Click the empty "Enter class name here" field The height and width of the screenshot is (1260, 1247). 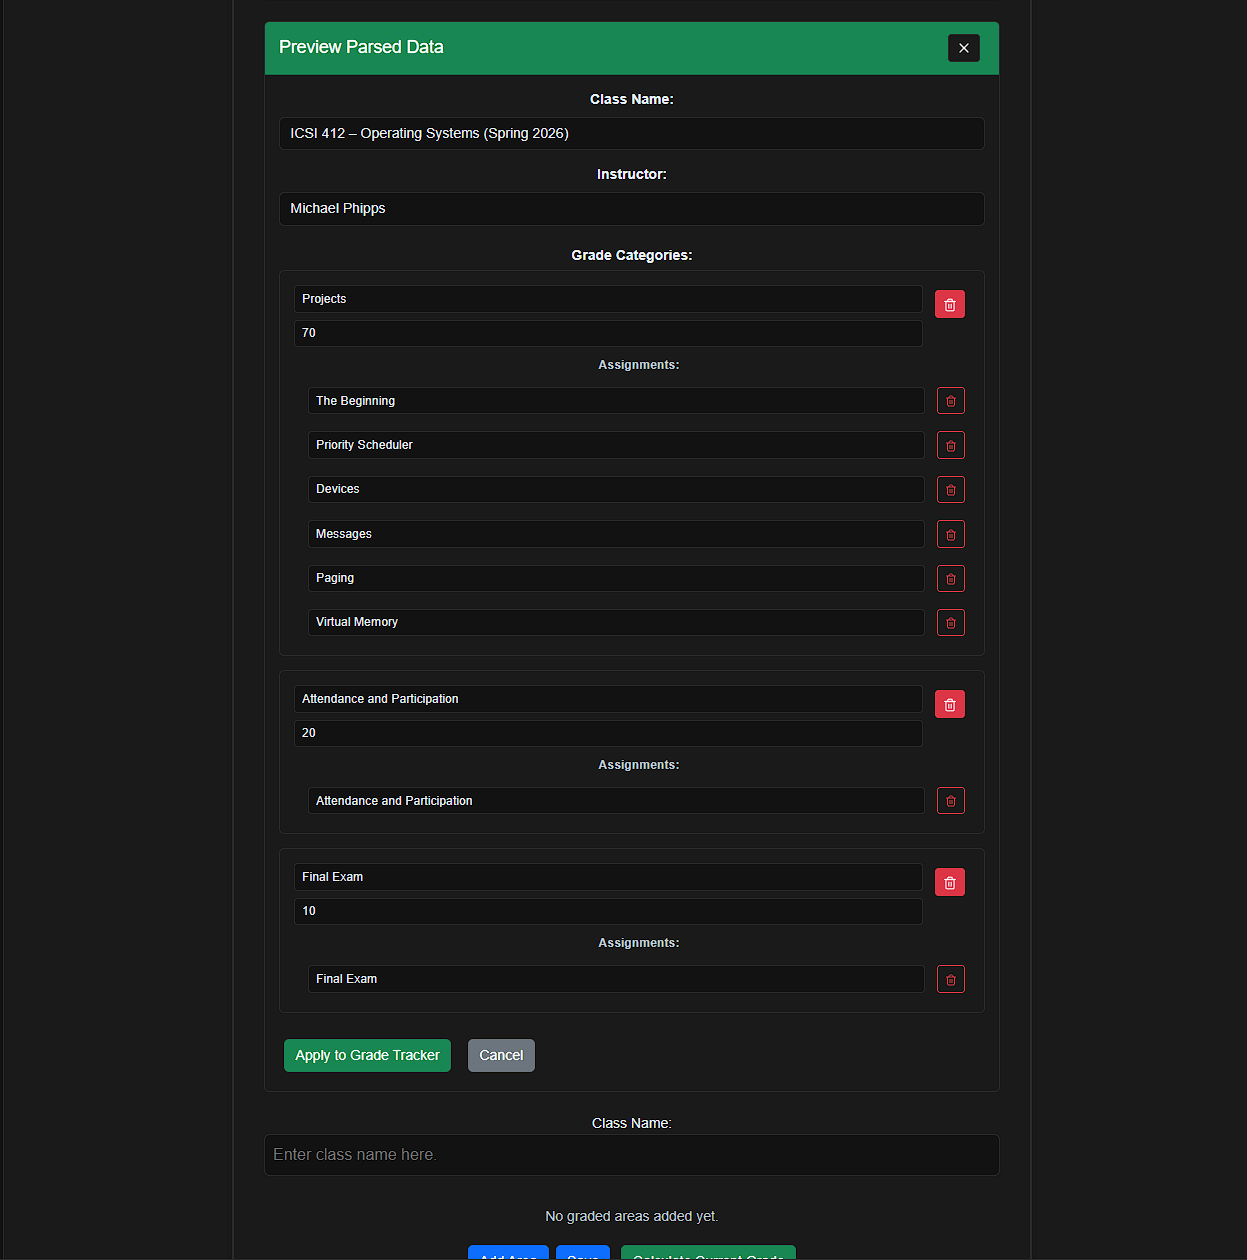[x=631, y=1155]
